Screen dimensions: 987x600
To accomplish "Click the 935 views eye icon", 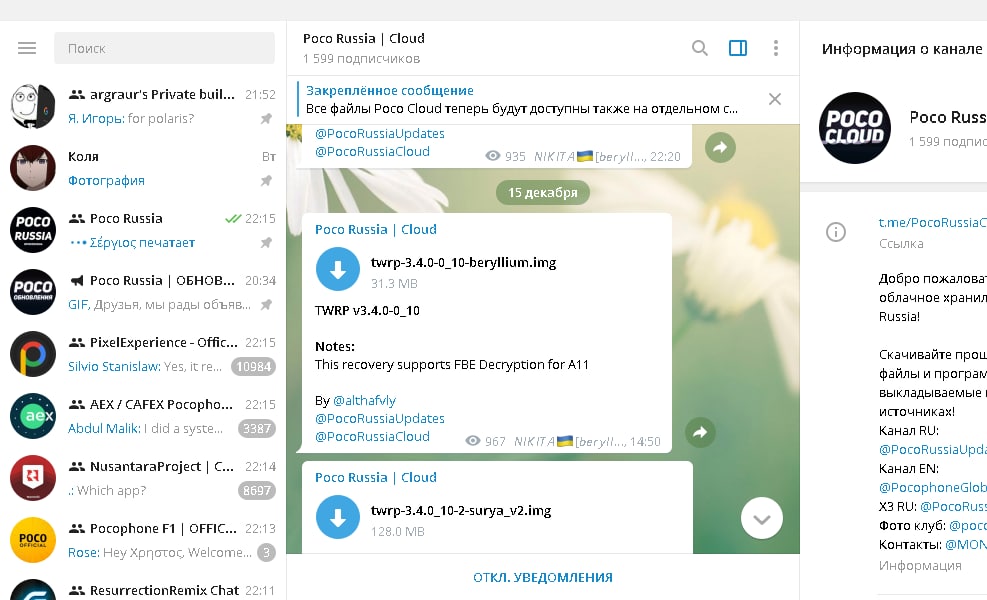I will (x=493, y=156).
